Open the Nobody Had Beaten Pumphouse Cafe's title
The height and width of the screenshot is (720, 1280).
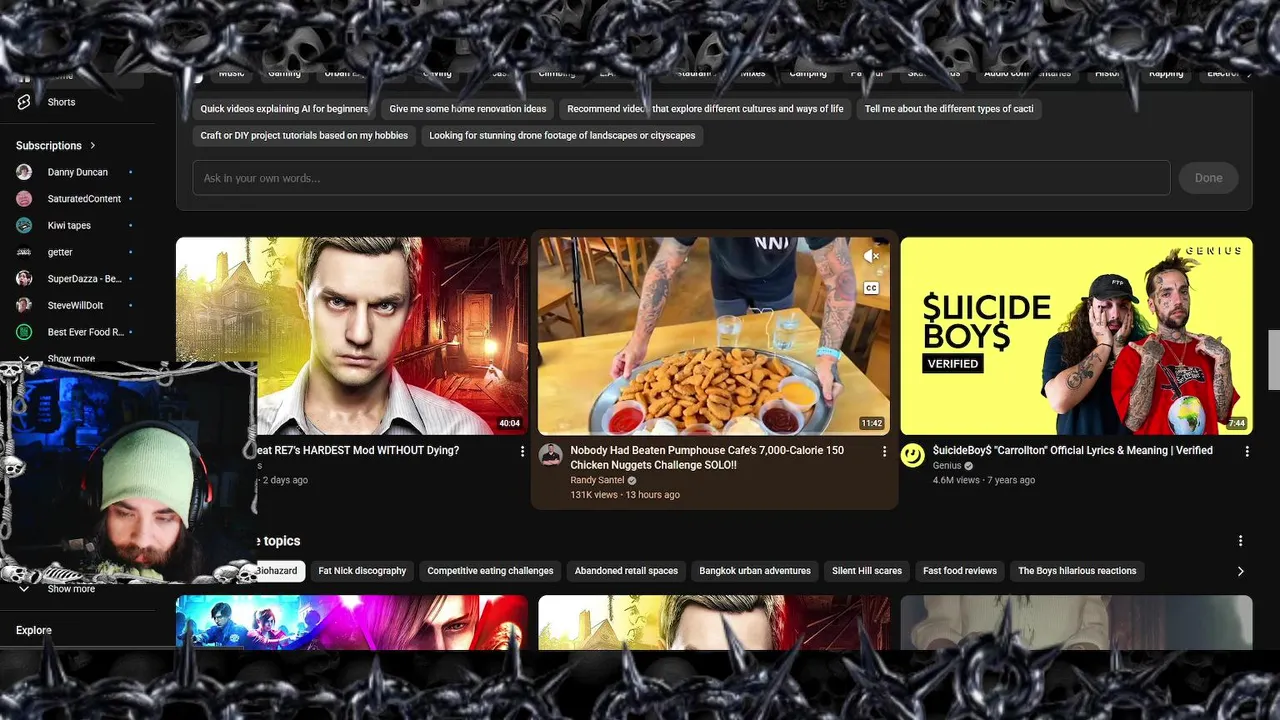(x=707, y=458)
